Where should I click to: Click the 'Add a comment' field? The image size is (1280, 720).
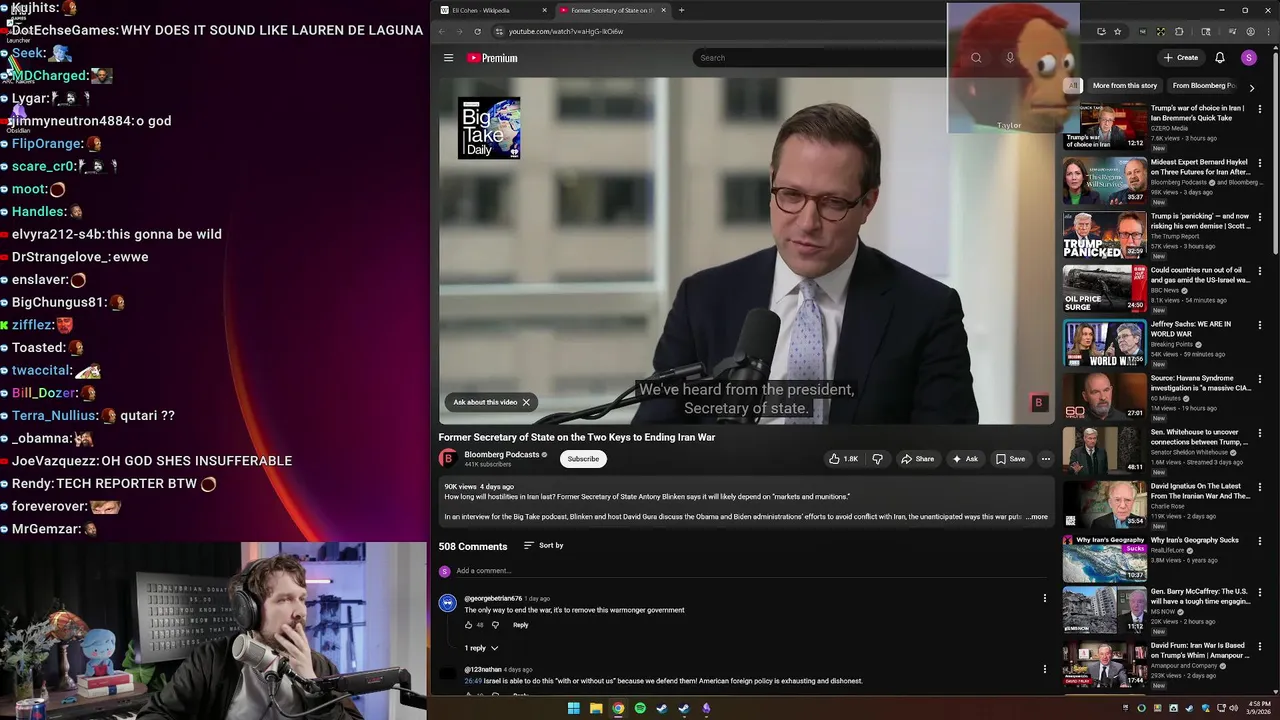click(750, 571)
